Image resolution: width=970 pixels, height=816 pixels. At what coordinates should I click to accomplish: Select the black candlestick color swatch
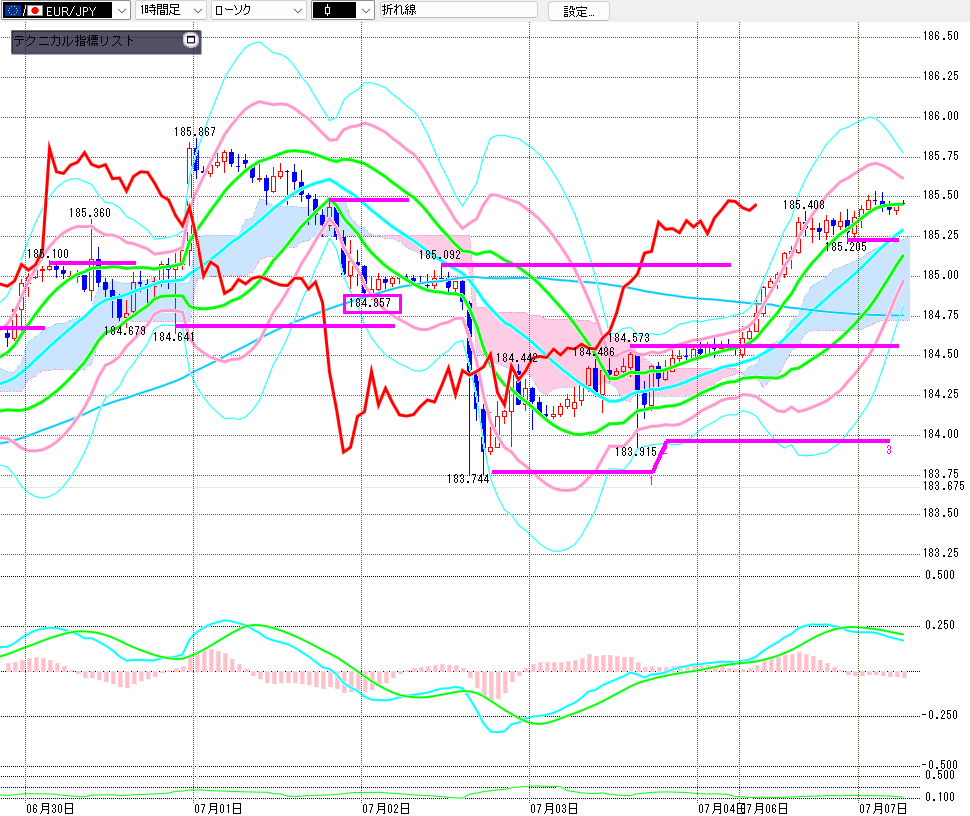click(335, 11)
